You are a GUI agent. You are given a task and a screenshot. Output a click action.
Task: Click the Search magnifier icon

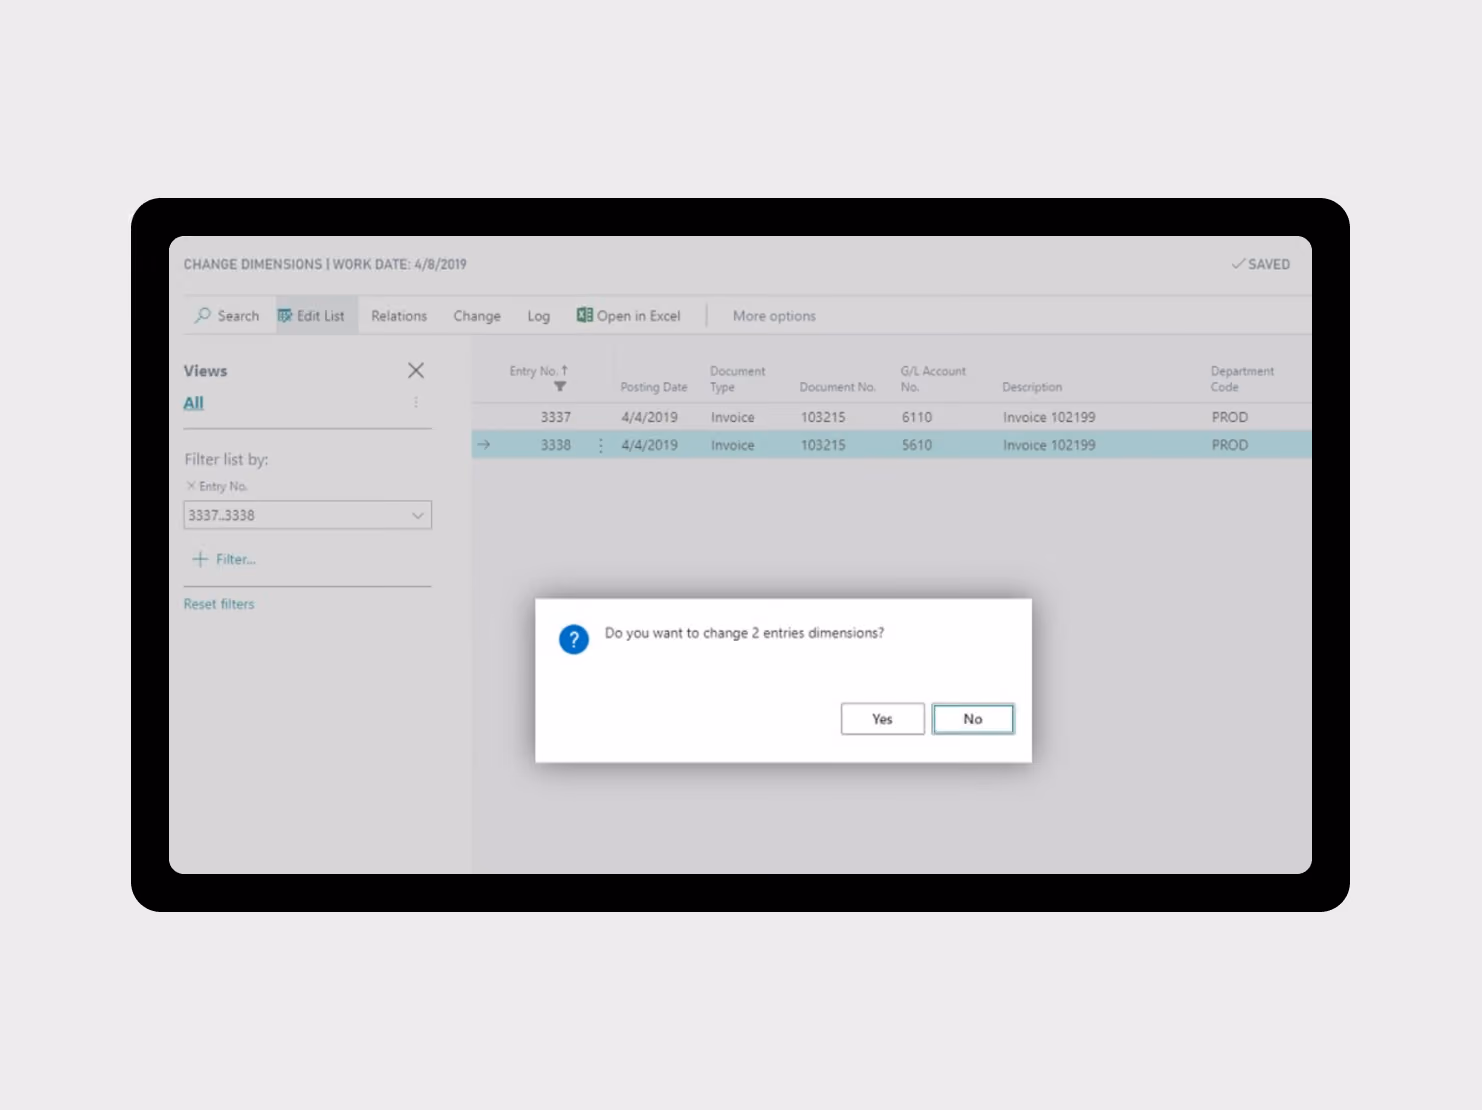[203, 315]
